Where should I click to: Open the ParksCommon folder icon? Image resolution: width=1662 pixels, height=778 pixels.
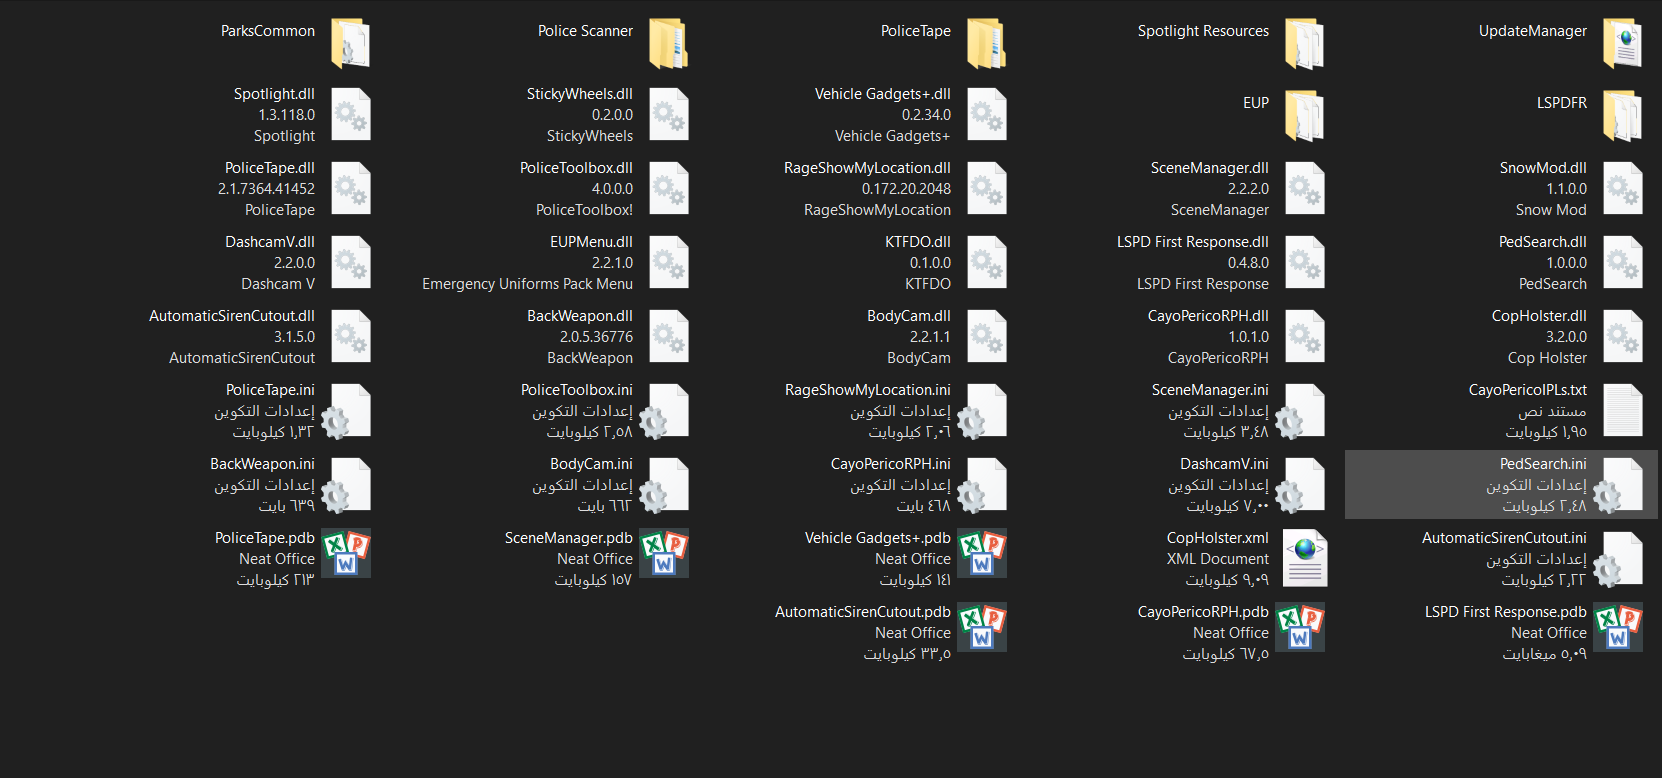(350, 43)
